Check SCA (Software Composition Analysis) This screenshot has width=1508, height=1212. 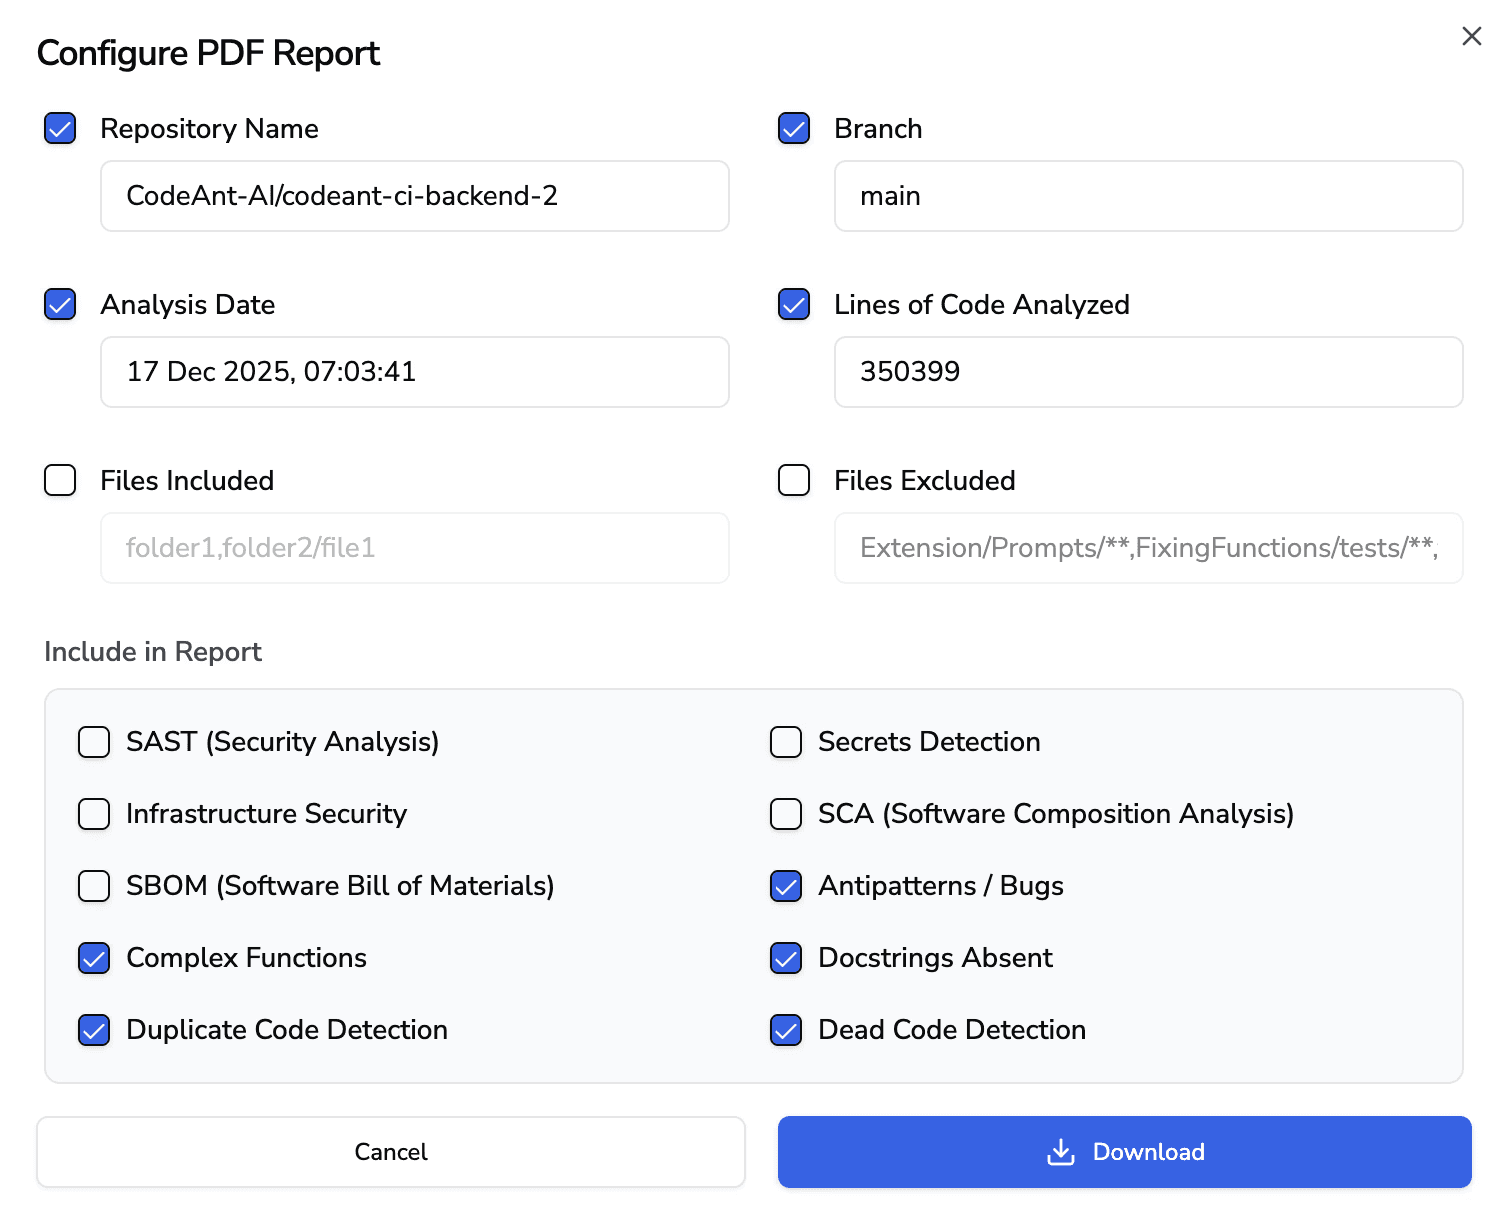[786, 814]
